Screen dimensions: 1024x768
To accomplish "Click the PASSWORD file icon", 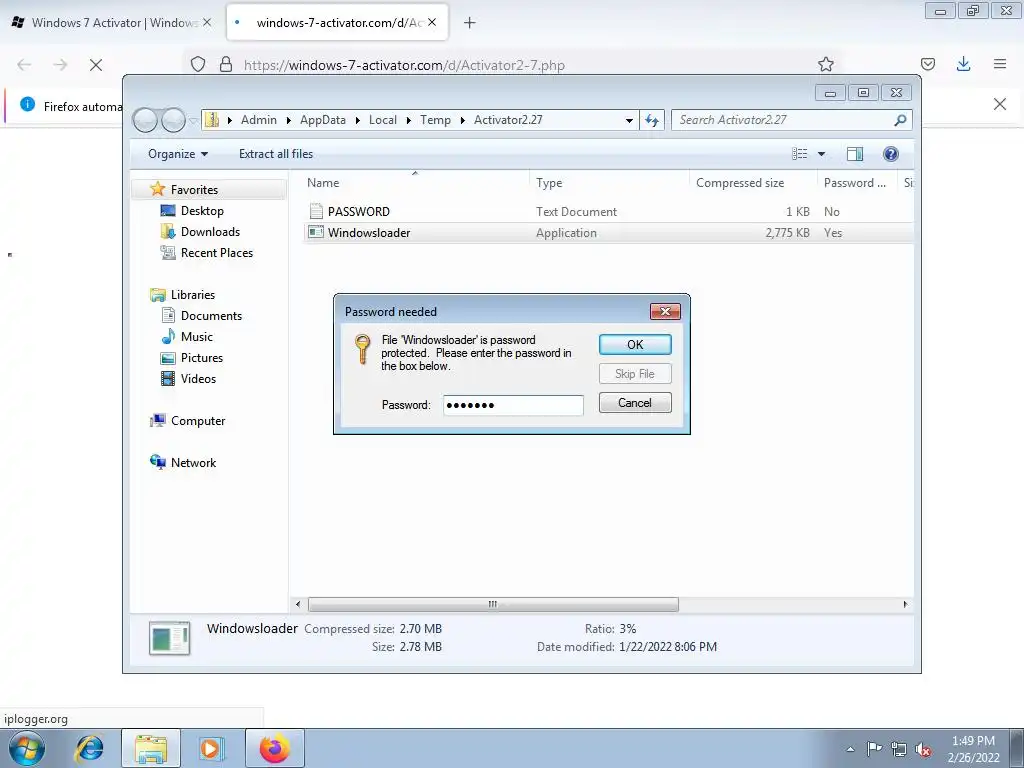I will (x=316, y=211).
